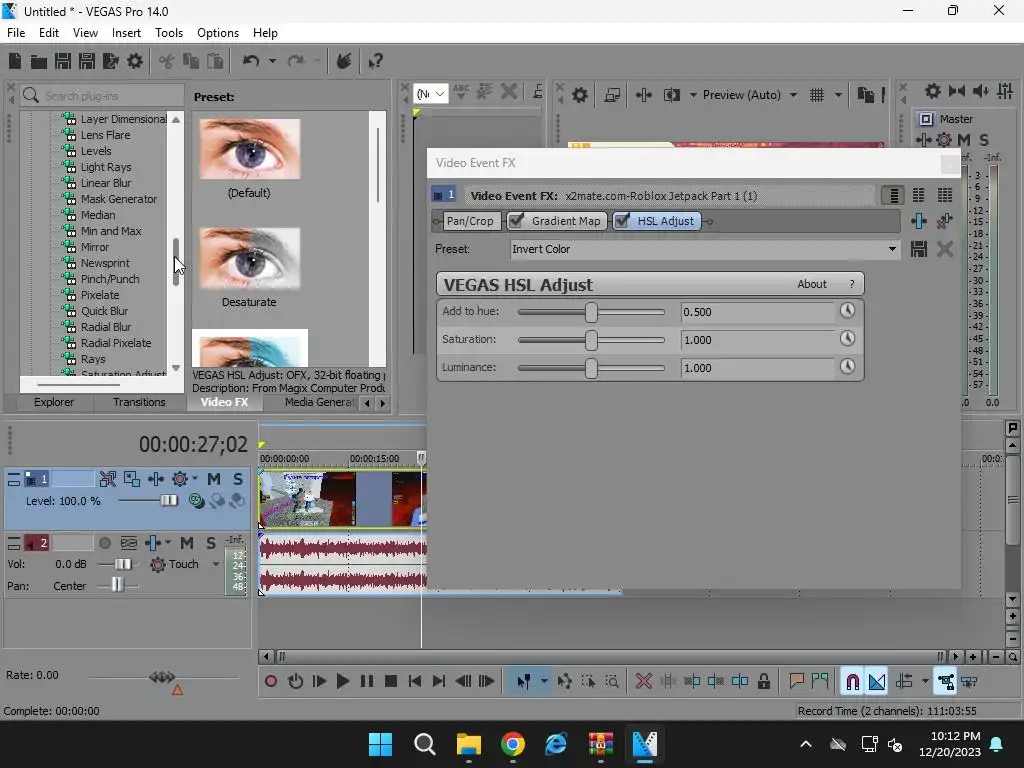Enable the Gradient Map effect checkbox
Viewport: 1024px width, 768px height.
(516, 221)
